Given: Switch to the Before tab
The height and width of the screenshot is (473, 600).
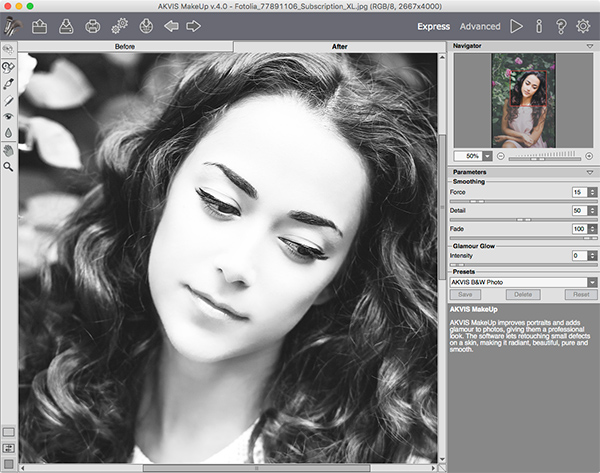Looking at the screenshot, I should pos(125,47).
